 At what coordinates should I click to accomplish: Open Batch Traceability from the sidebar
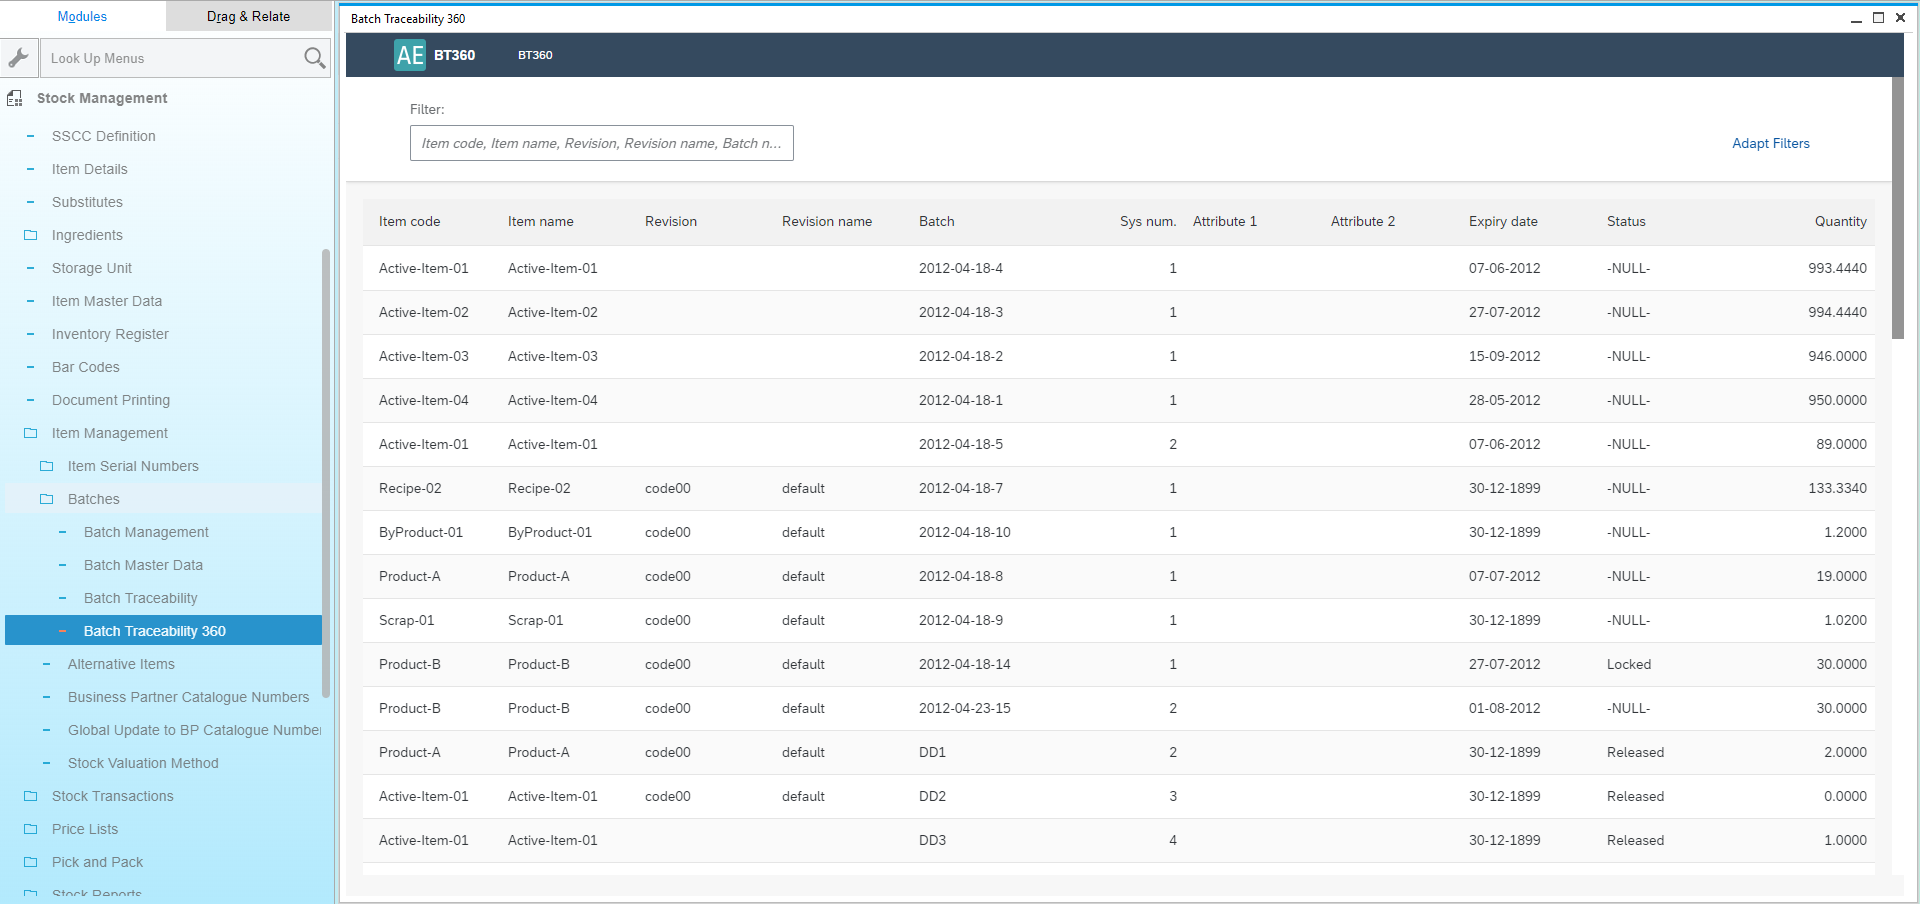140,598
